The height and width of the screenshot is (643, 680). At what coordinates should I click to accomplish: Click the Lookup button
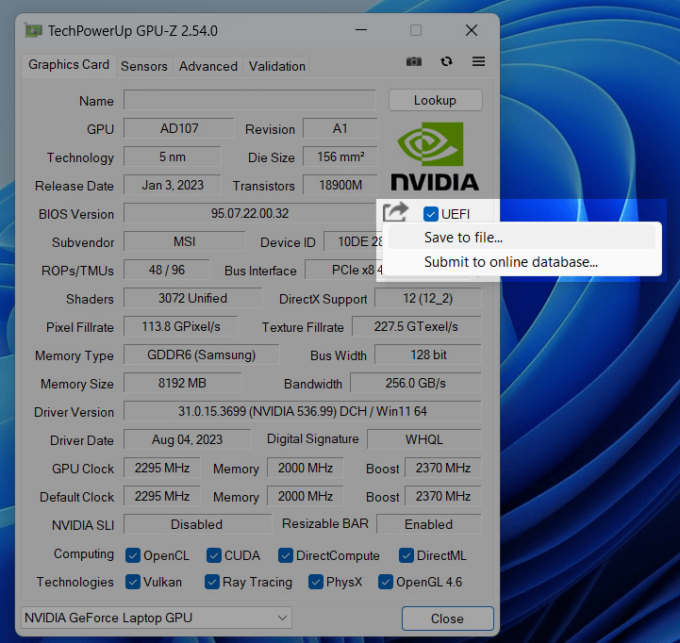(435, 100)
